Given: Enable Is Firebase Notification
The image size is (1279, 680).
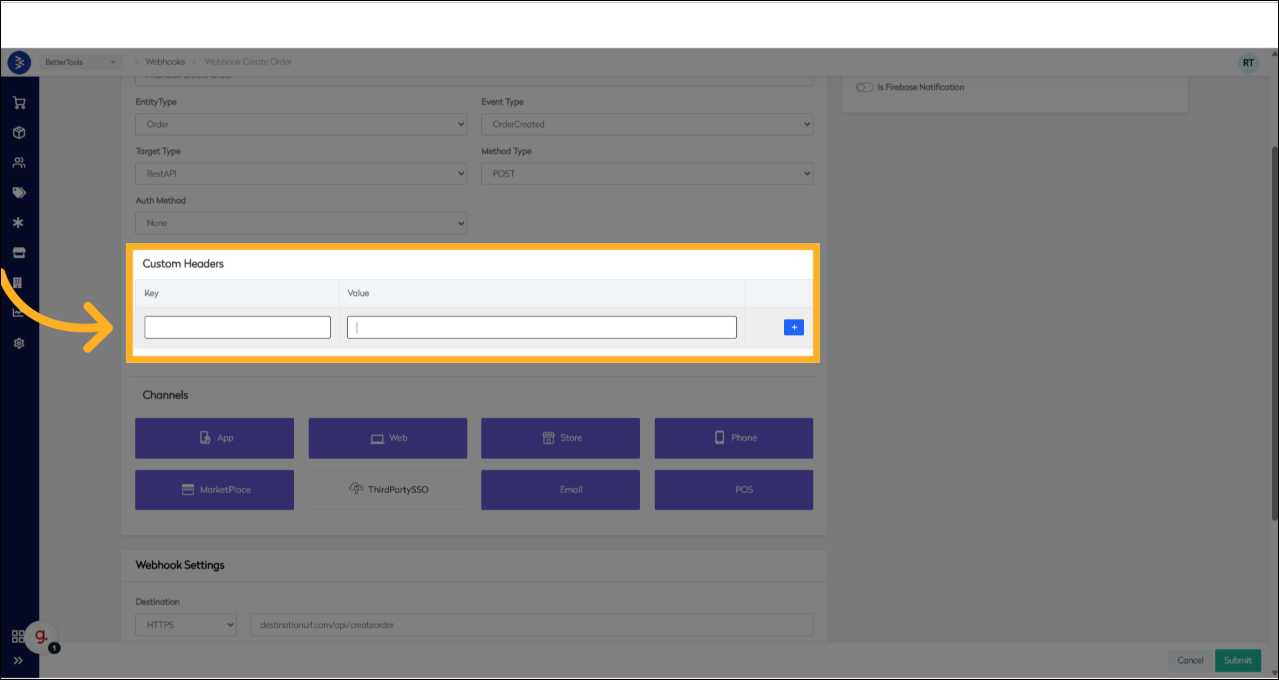Looking at the screenshot, I should (863, 87).
